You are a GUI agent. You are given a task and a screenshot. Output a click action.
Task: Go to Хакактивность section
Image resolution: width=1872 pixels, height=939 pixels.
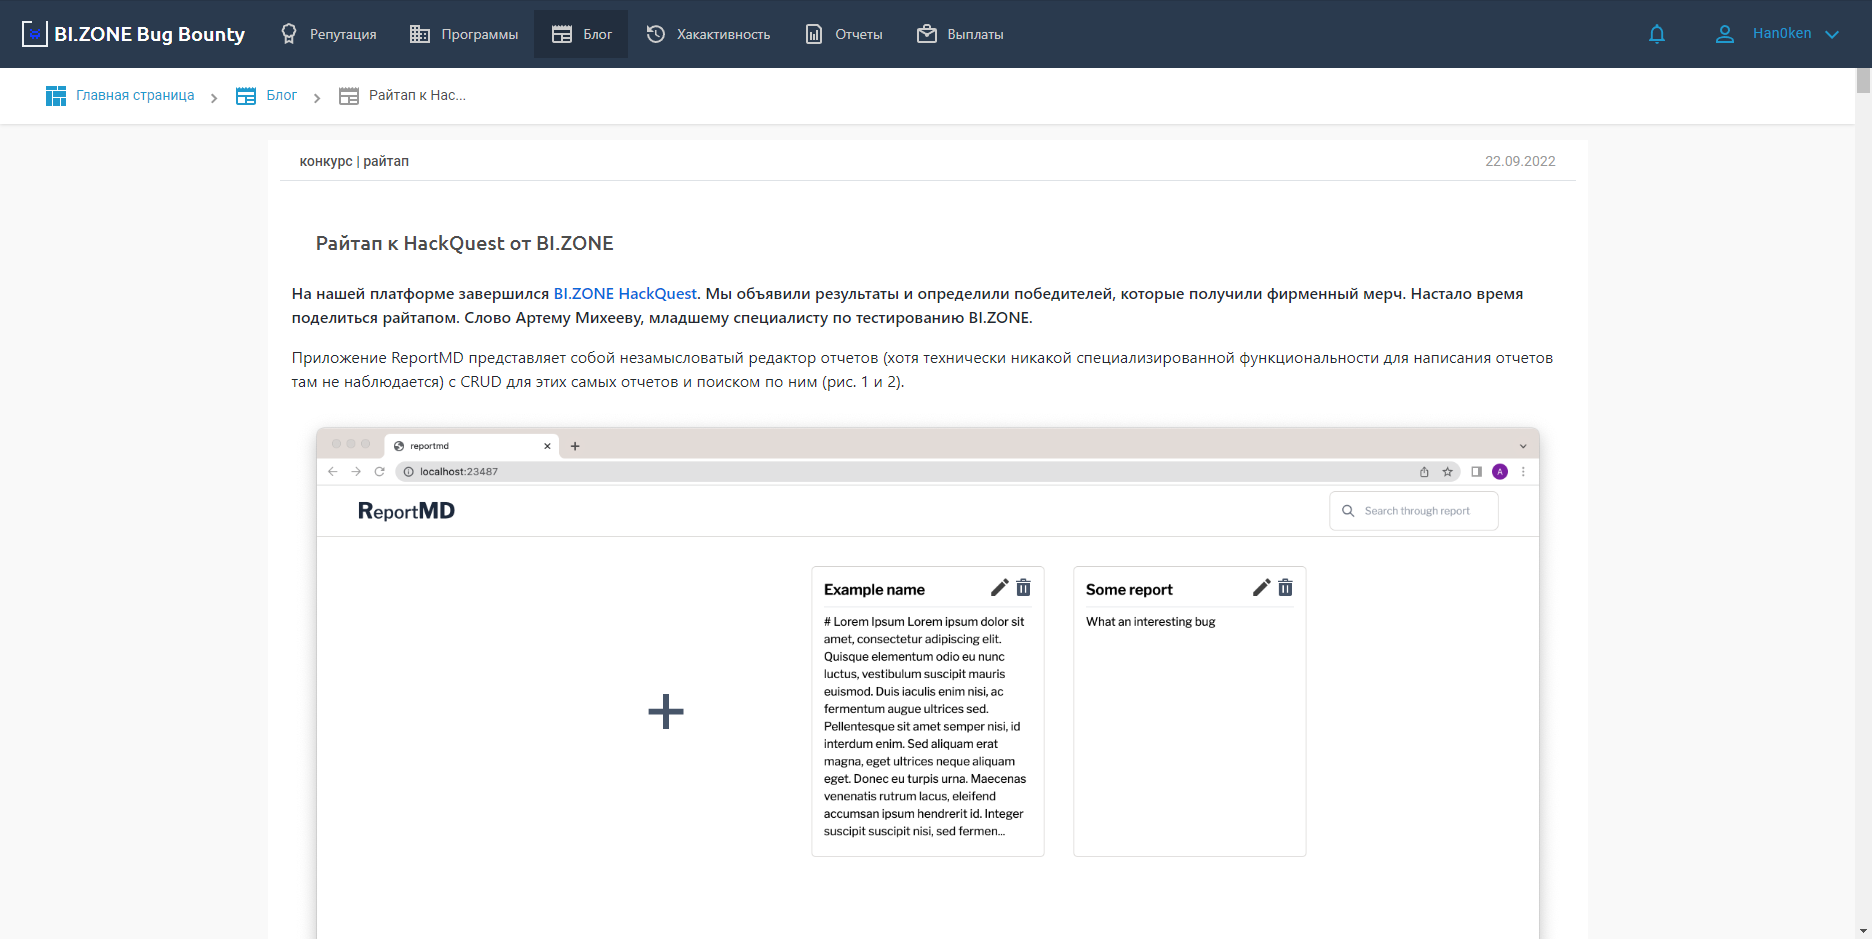click(708, 34)
